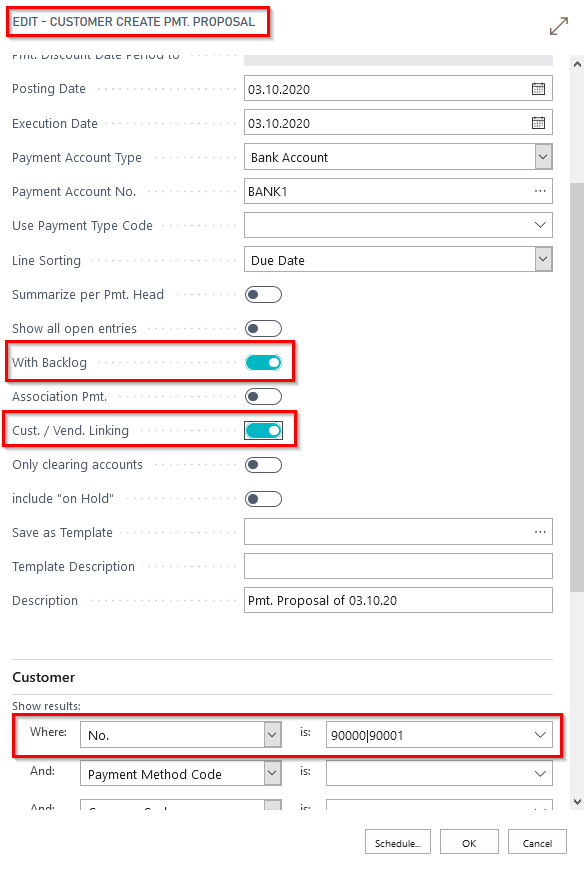Turn off Cust. / Vend. Linking
The image size is (584, 869).
tap(263, 430)
